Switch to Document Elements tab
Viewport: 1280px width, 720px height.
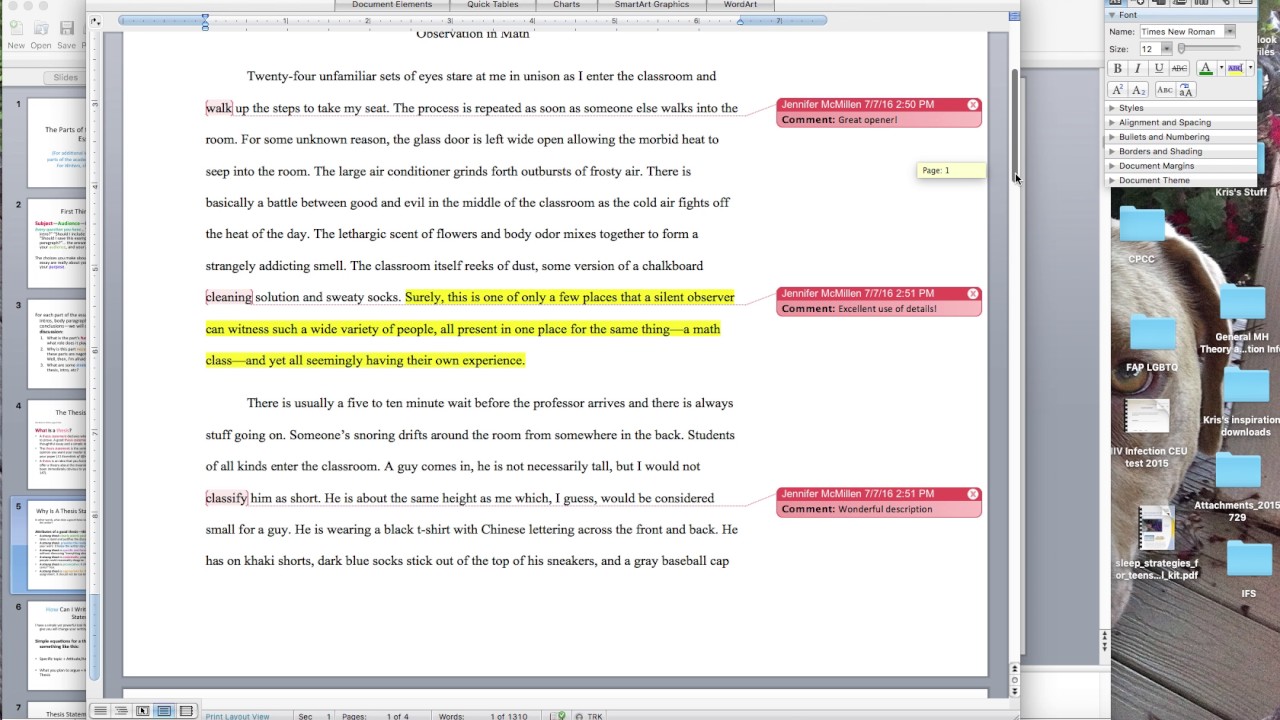392,5
